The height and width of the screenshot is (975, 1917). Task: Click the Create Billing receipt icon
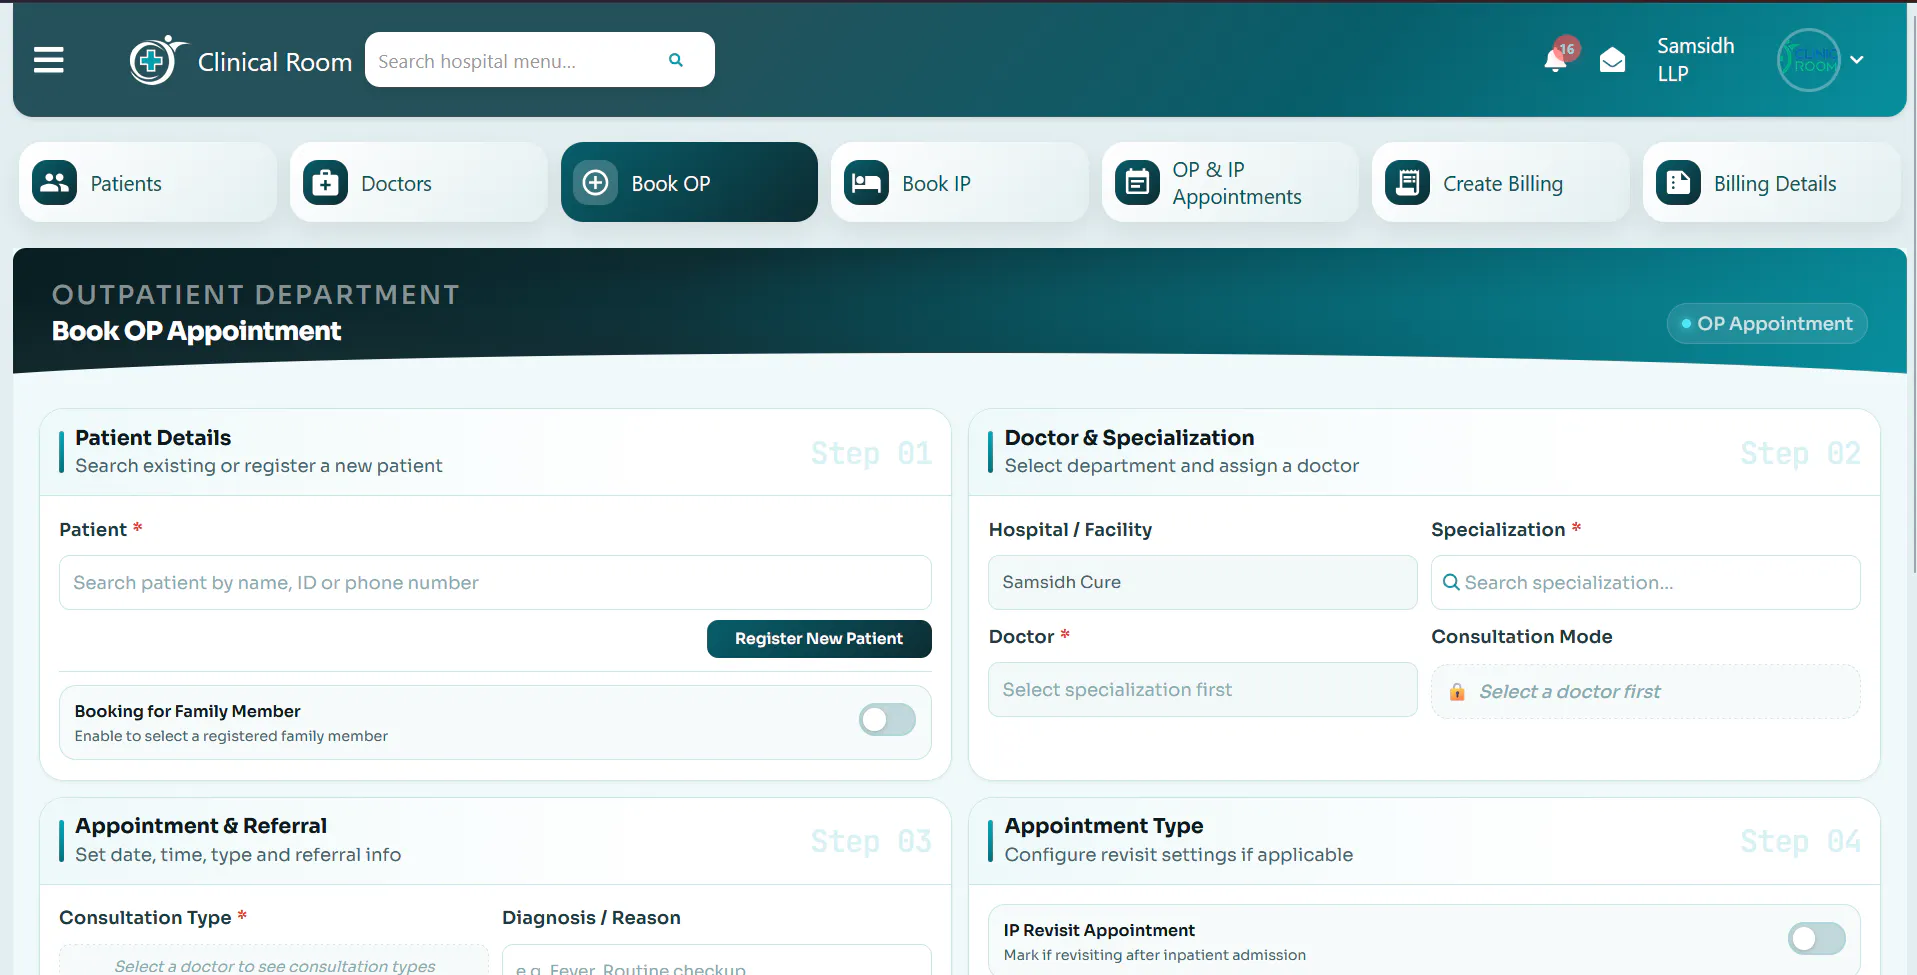click(x=1407, y=183)
